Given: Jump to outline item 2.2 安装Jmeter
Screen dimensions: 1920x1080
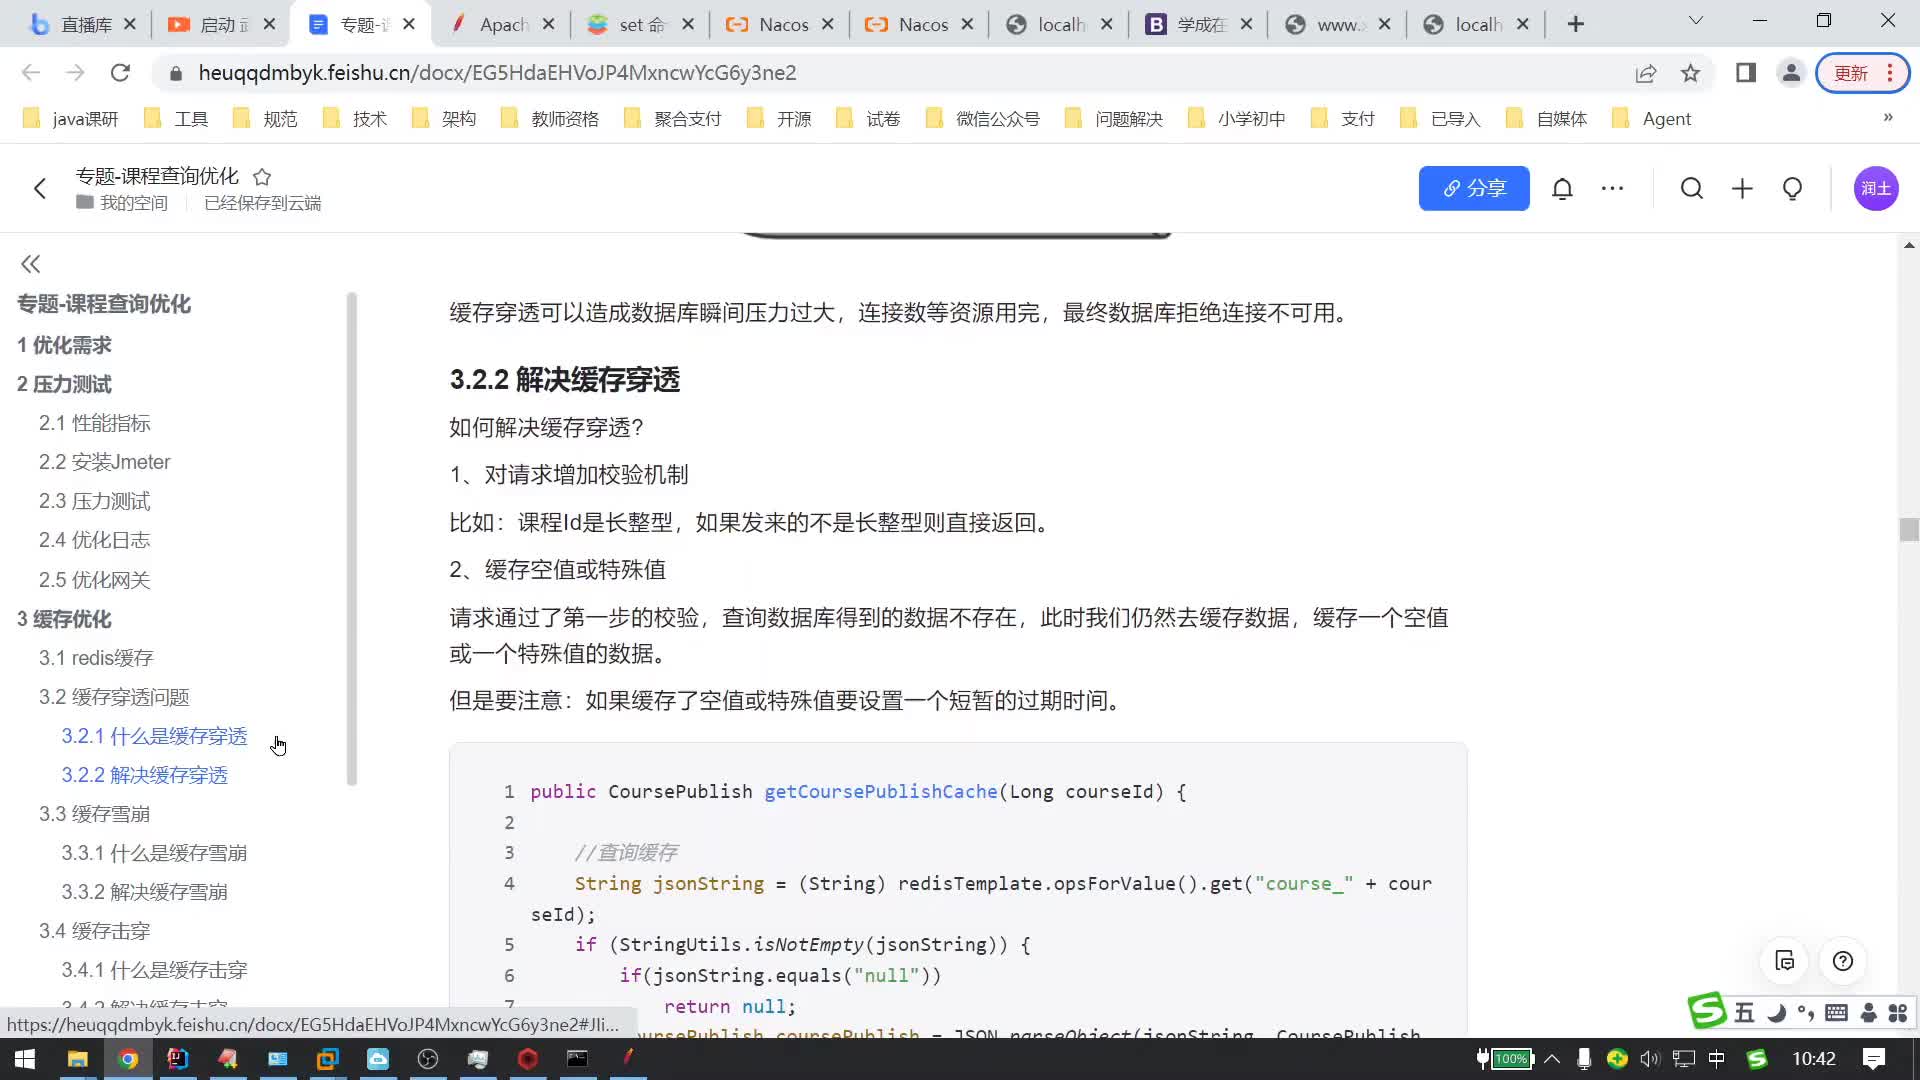Looking at the screenshot, I should point(104,462).
